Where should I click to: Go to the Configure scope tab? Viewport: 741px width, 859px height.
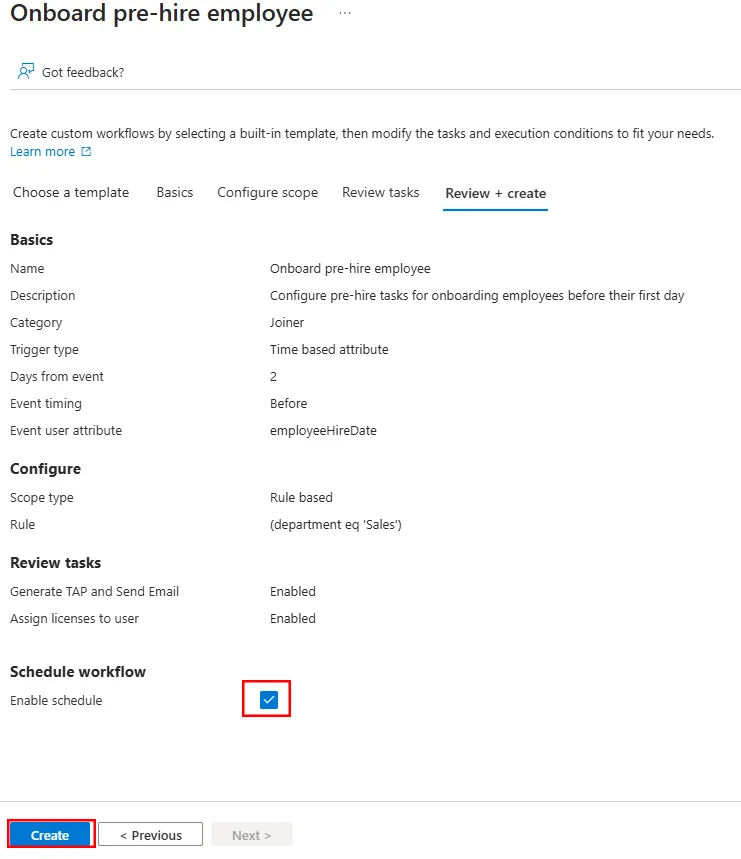tap(267, 192)
